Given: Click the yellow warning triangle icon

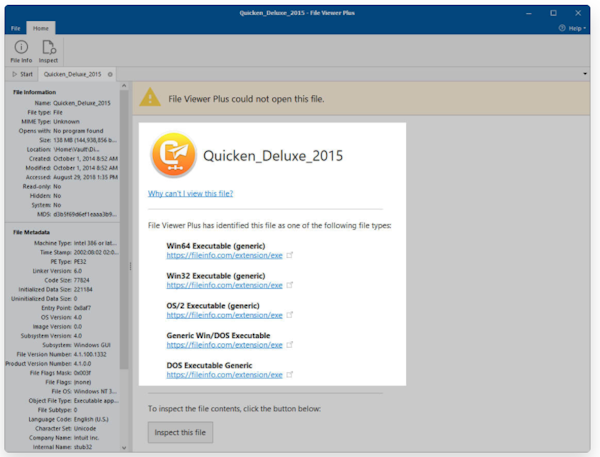Looking at the screenshot, I should (x=150, y=97).
